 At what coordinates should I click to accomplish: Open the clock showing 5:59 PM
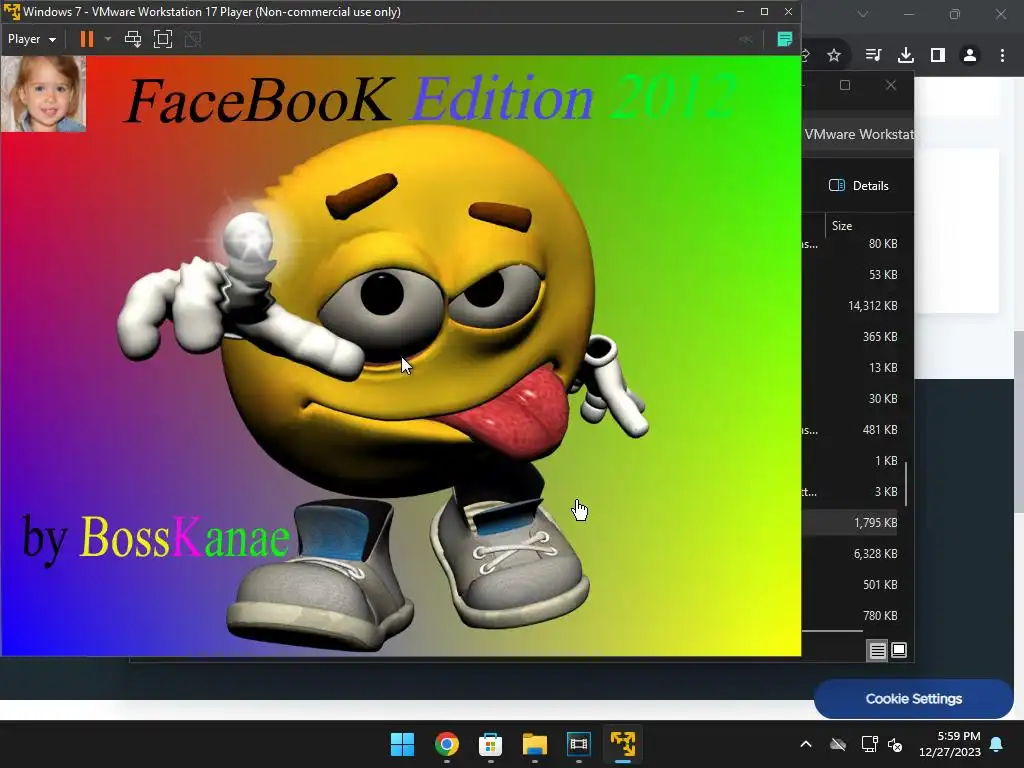950,744
